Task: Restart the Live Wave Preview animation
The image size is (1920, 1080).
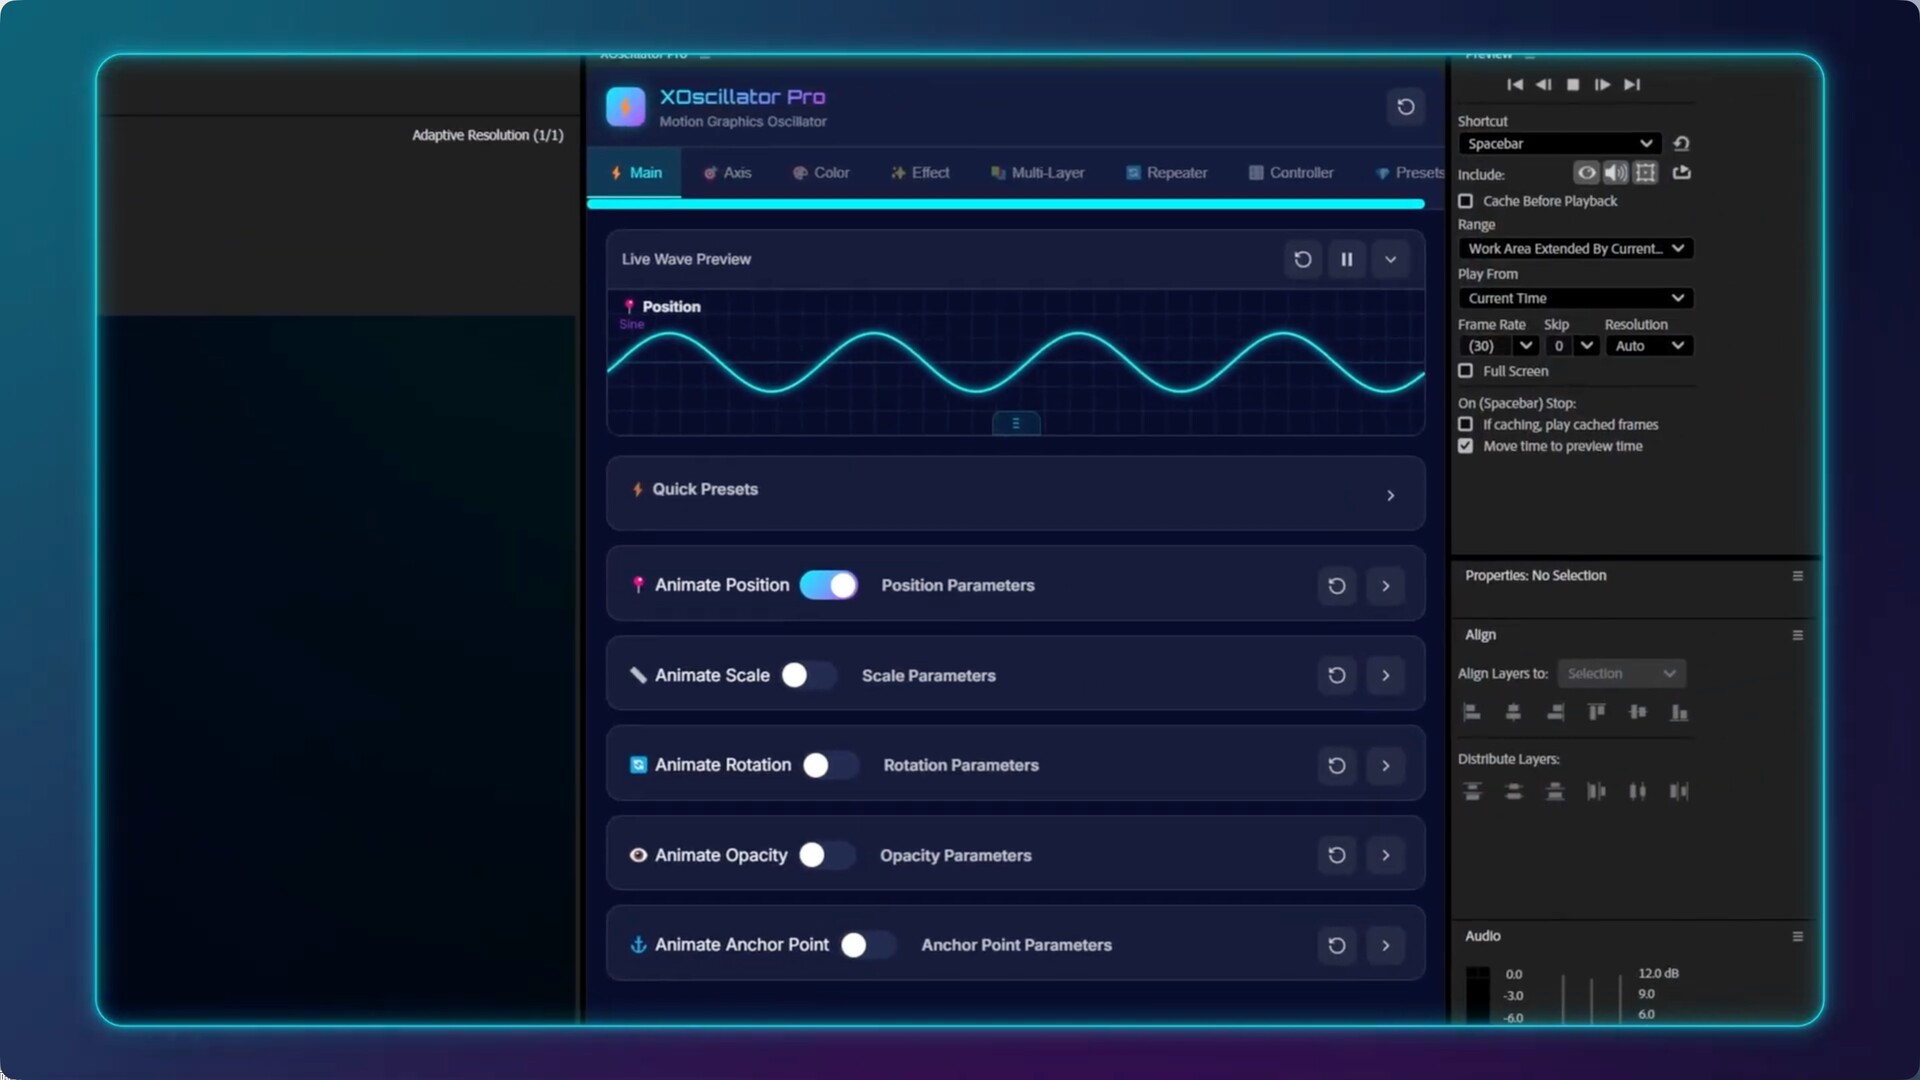Action: pyautogui.click(x=1302, y=259)
